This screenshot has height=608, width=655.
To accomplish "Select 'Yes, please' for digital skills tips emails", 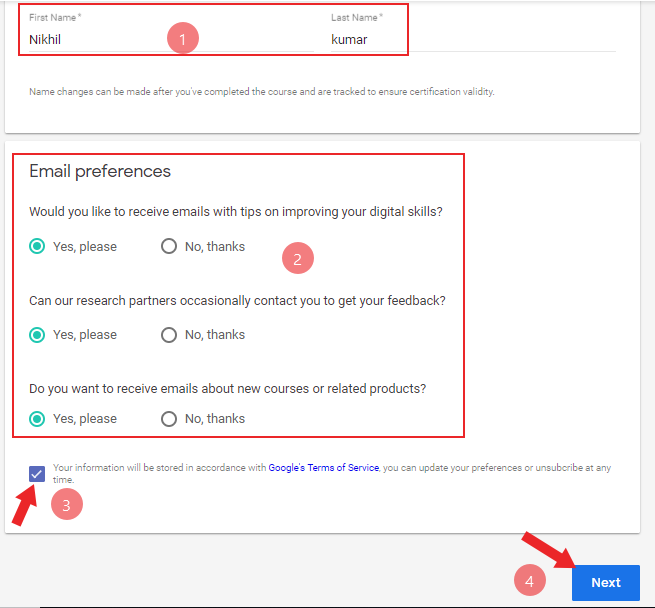I will coord(37,246).
